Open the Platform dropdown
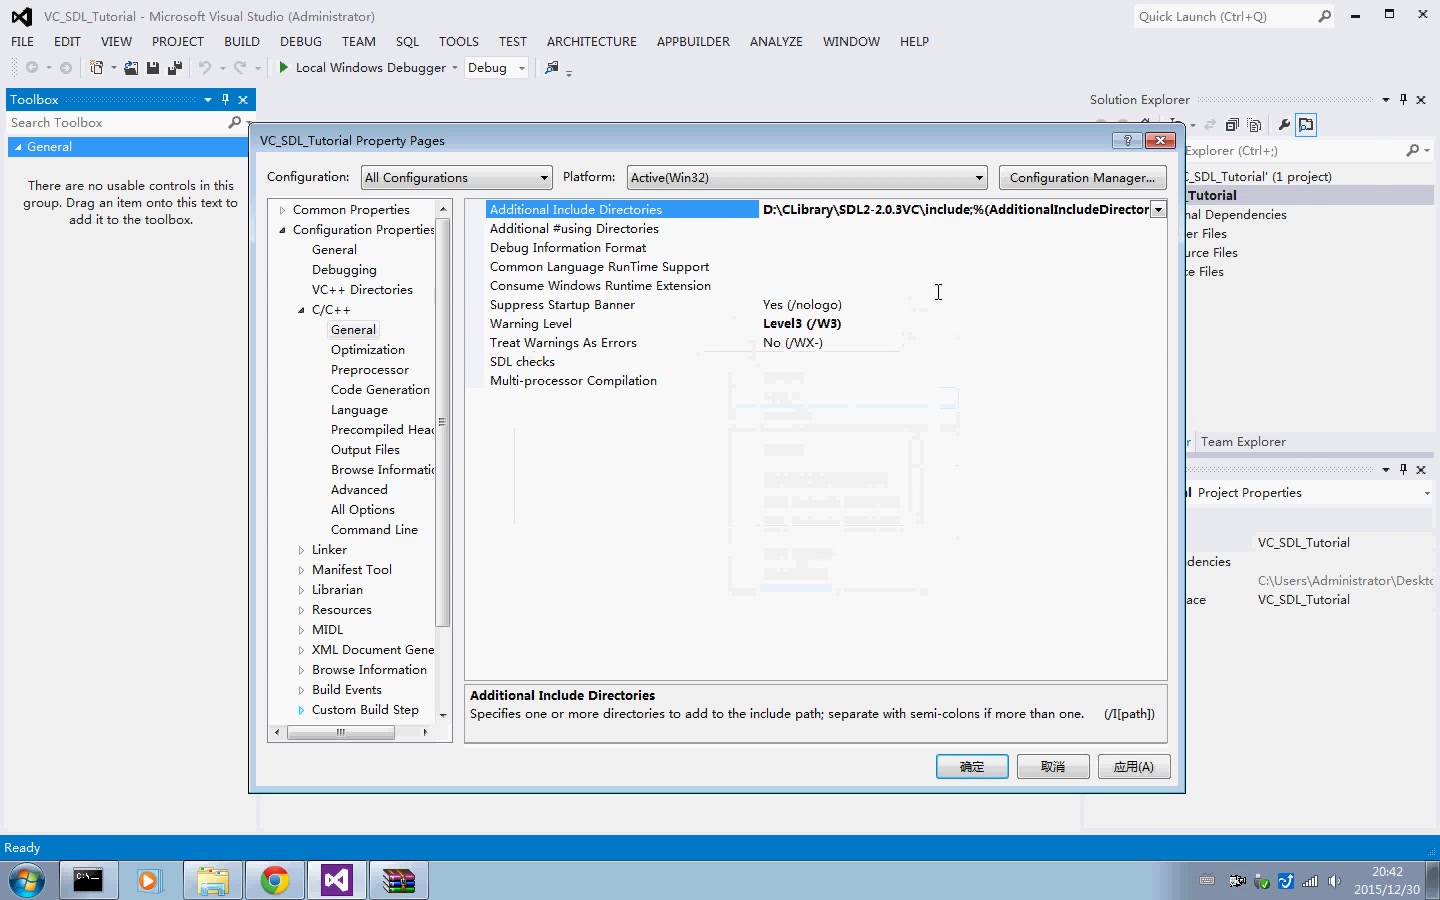1440x900 pixels. tap(807, 177)
